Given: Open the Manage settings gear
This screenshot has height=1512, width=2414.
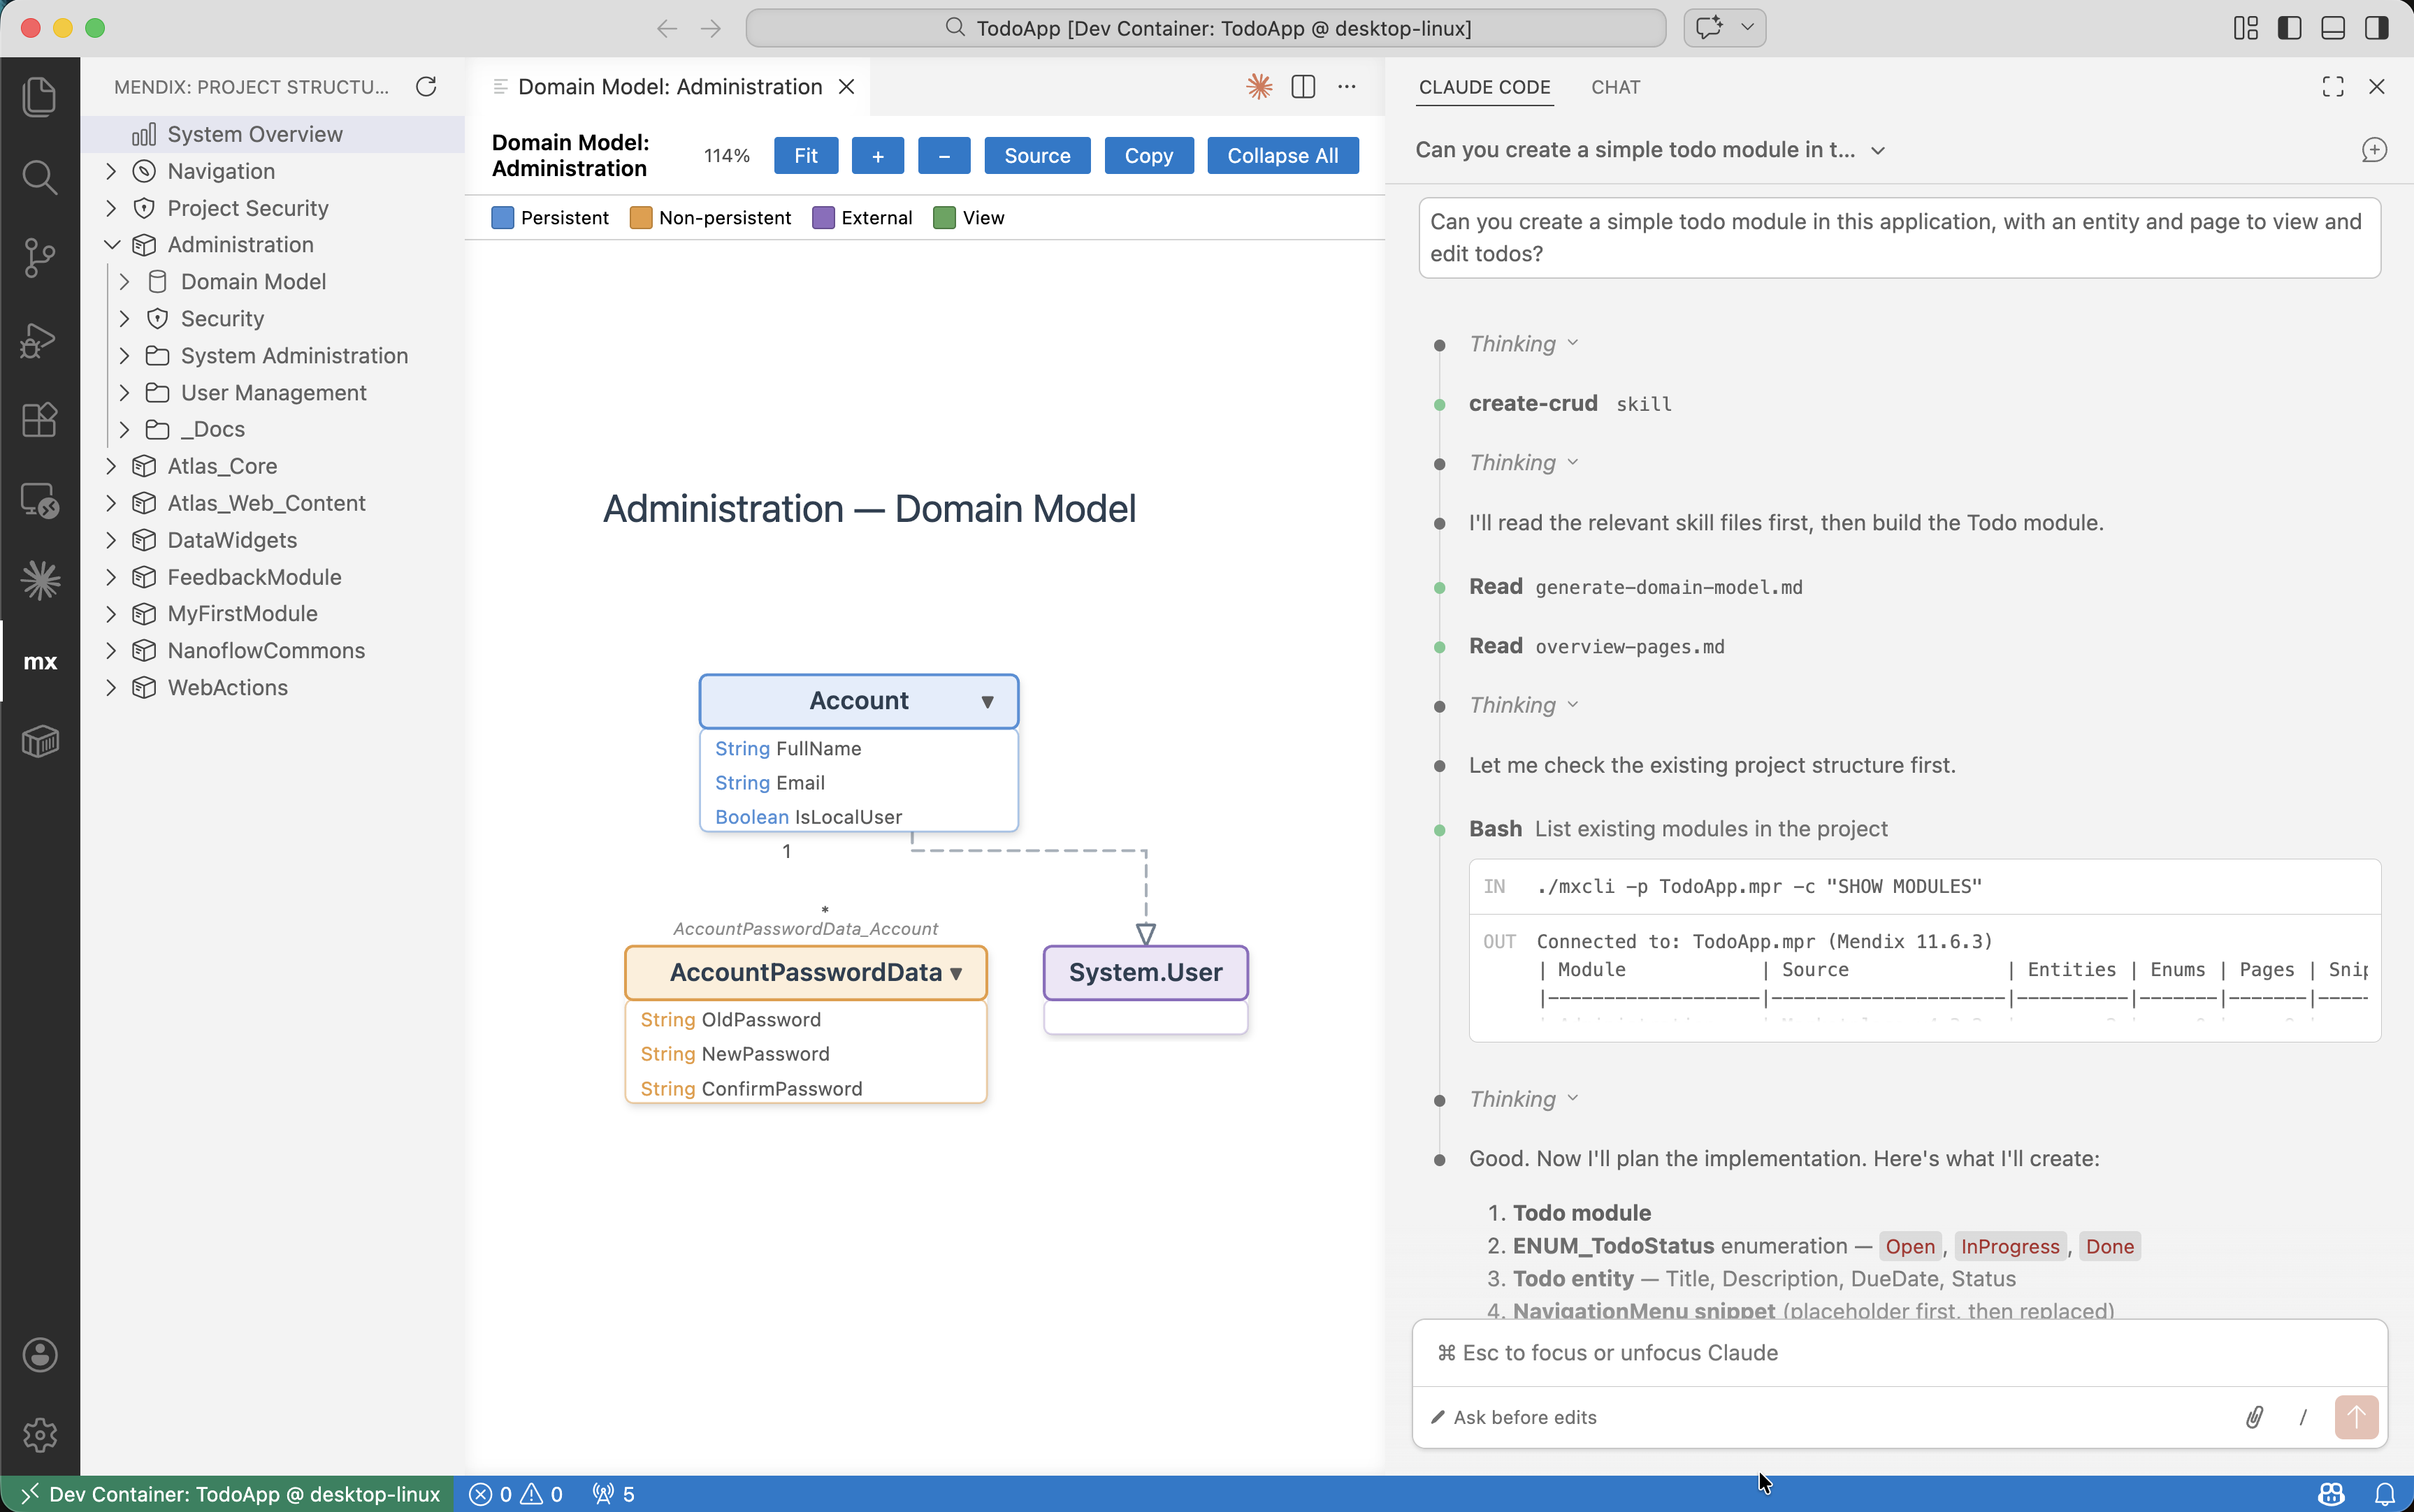Looking at the screenshot, I should click(39, 1435).
